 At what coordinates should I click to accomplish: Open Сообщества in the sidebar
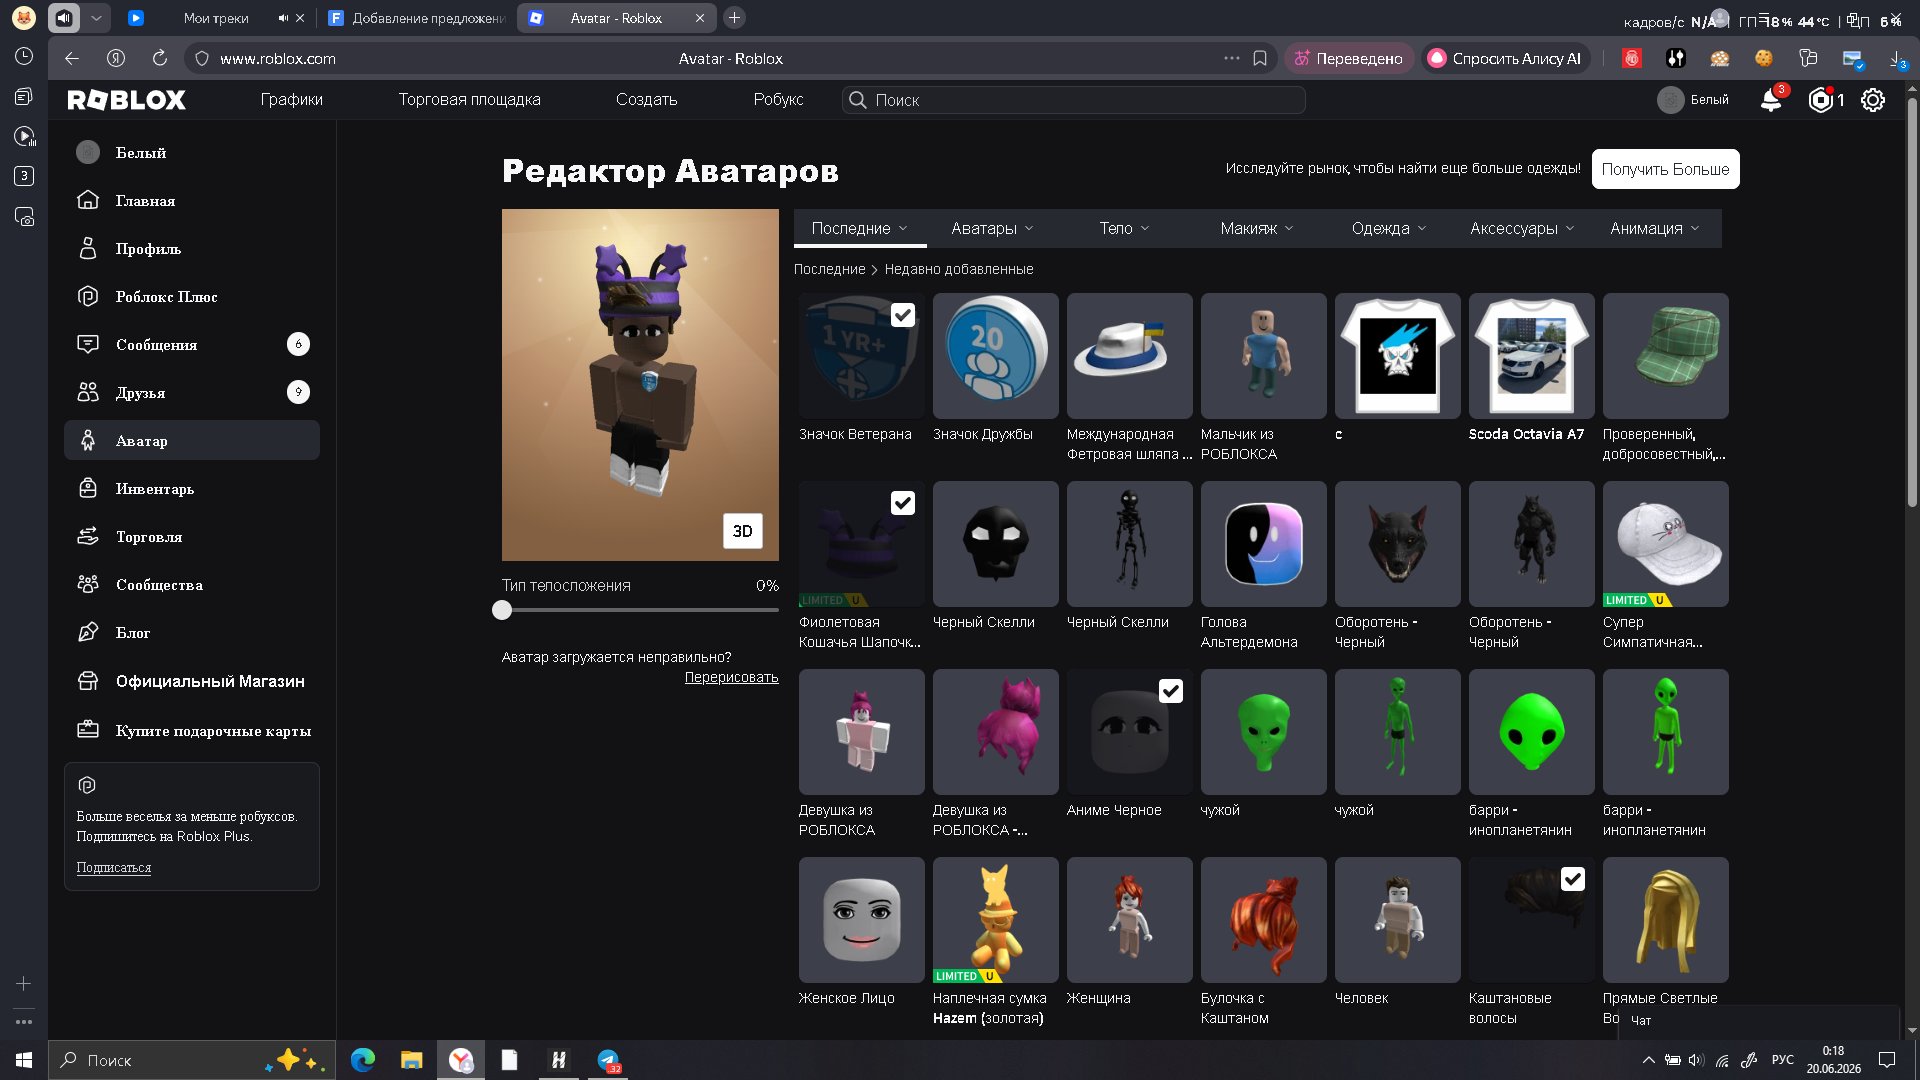coord(192,585)
